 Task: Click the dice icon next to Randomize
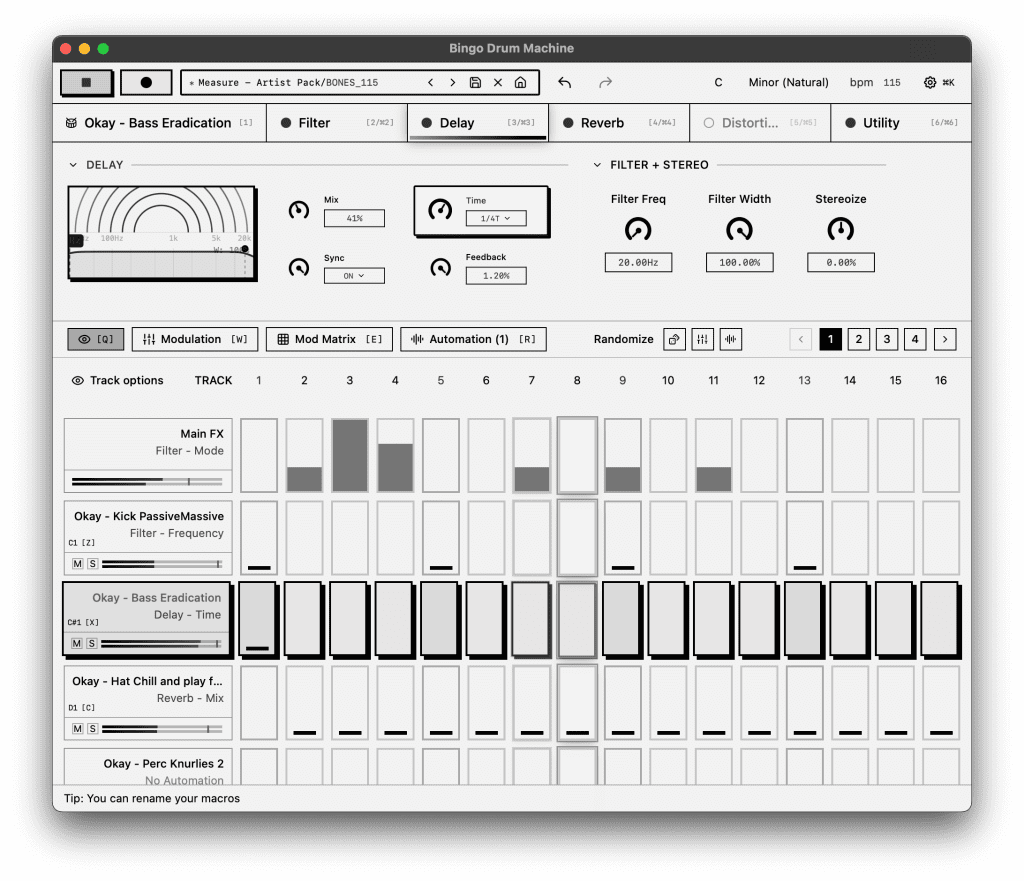[x=672, y=339]
